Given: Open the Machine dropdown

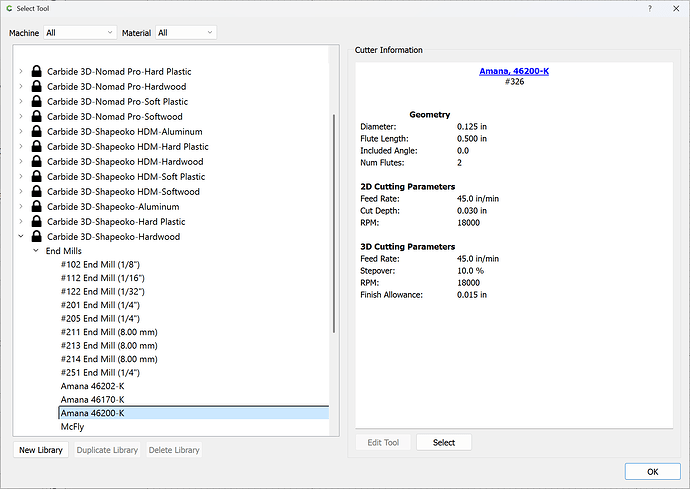Looking at the screenshot, I should (80, 33).
